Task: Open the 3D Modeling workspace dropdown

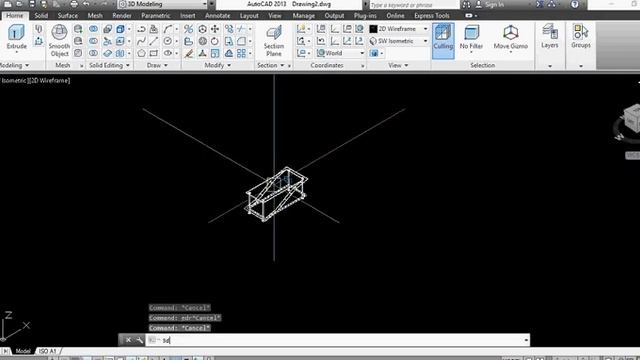Action: 163,4
